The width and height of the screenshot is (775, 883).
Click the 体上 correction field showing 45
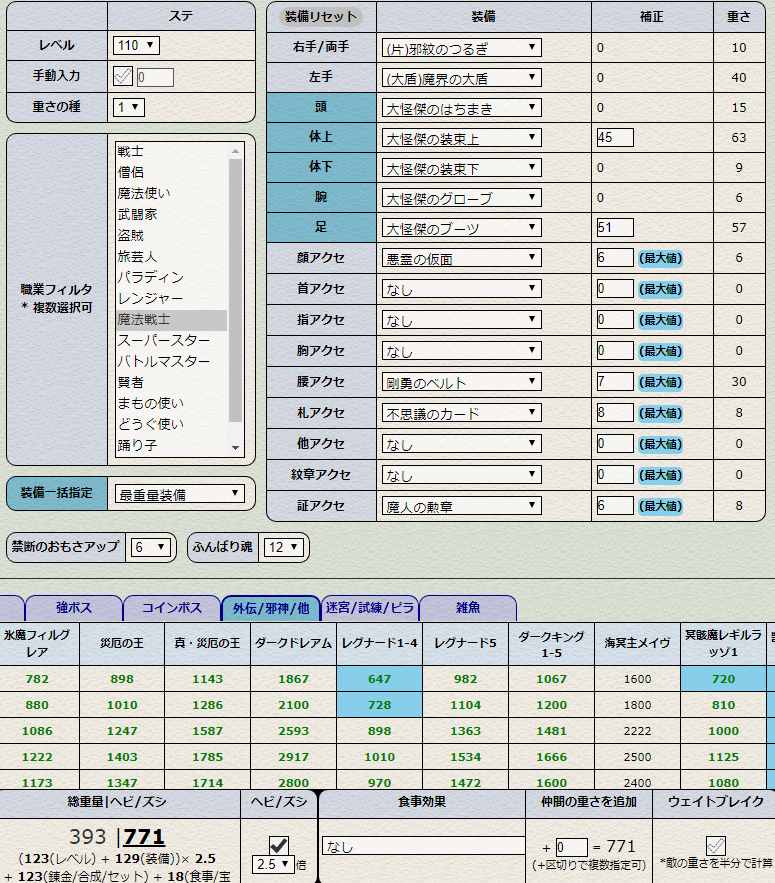tap(615, 137)
